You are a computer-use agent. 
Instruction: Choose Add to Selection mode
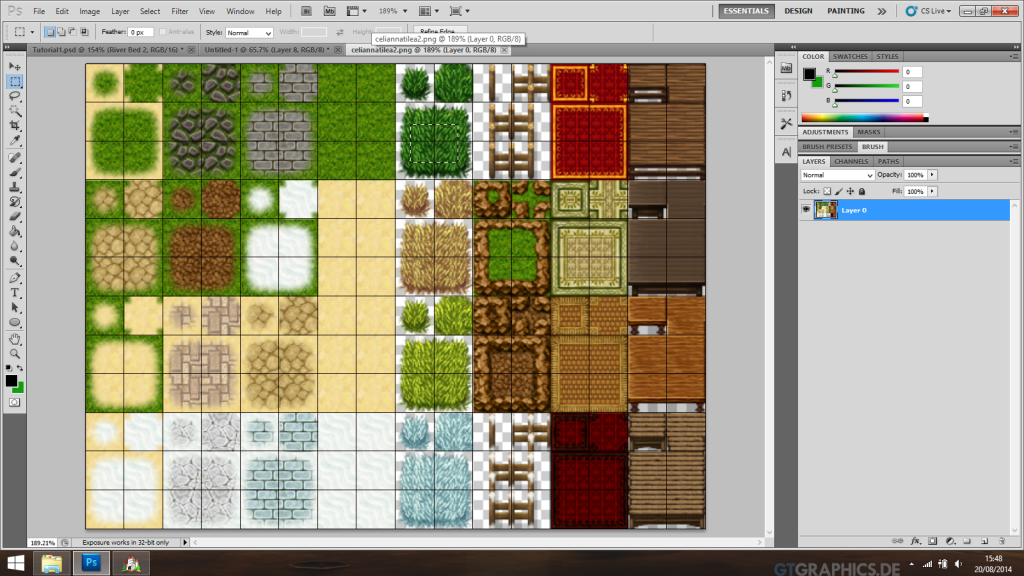[x=61, y=31]
